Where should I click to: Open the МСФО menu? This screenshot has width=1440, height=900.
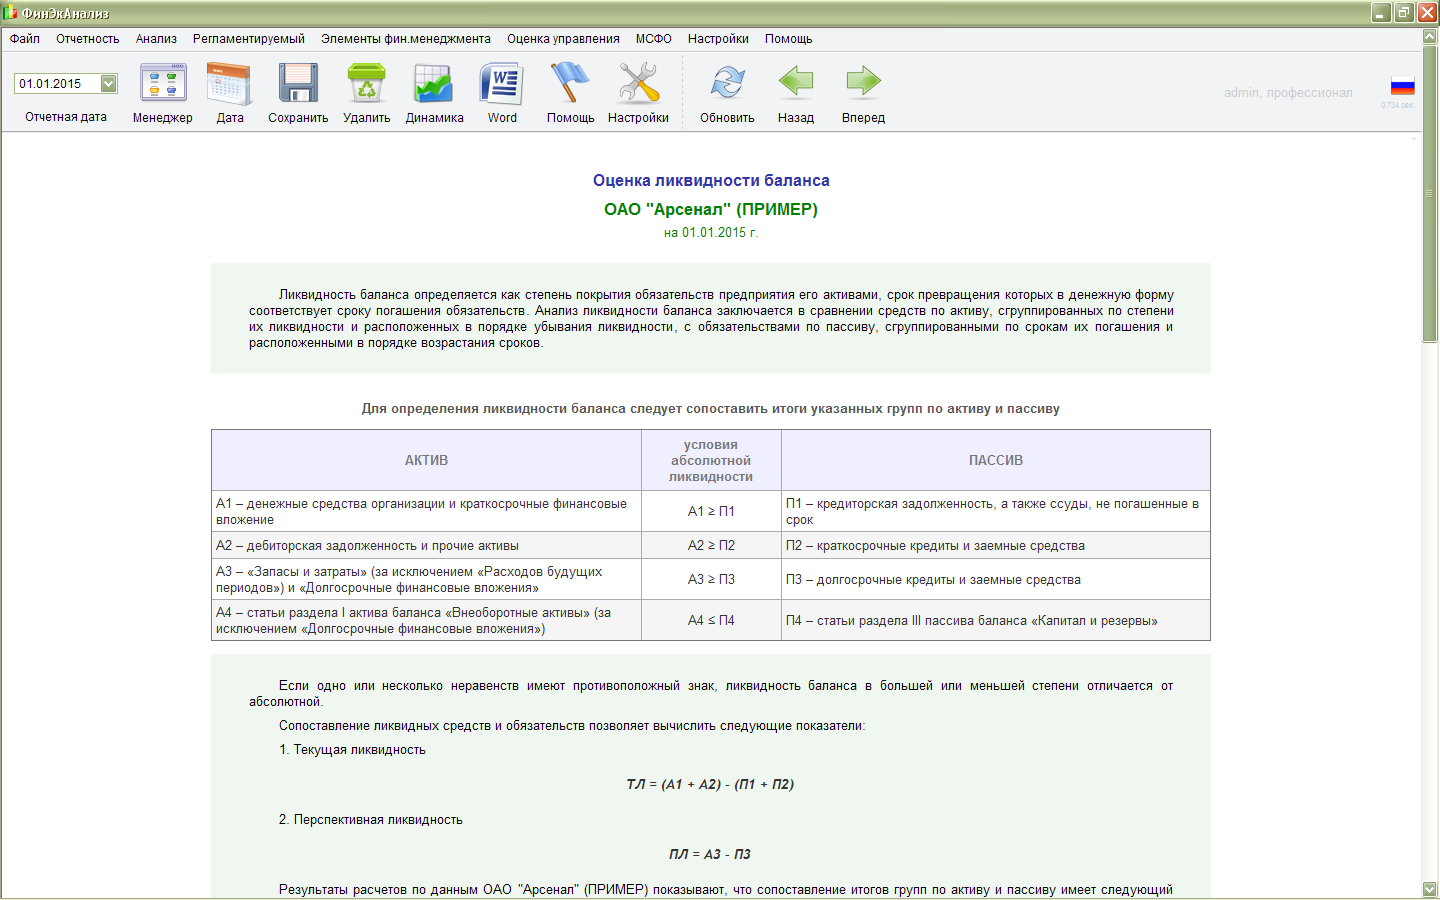coord(653,39)
